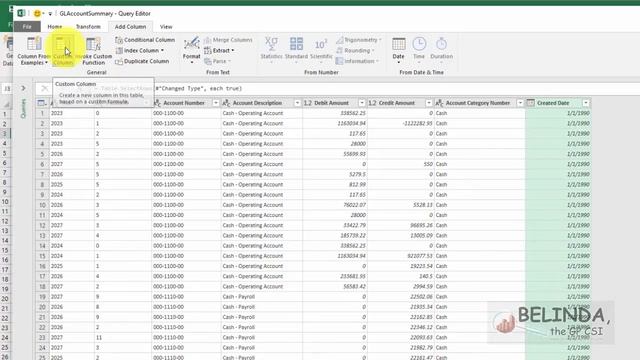Image resolution: width=640 pixels, height=360 pixels.
Task: Open Account Description column filter dropdown
Action: pyautogui.click(x=297, y=103)
